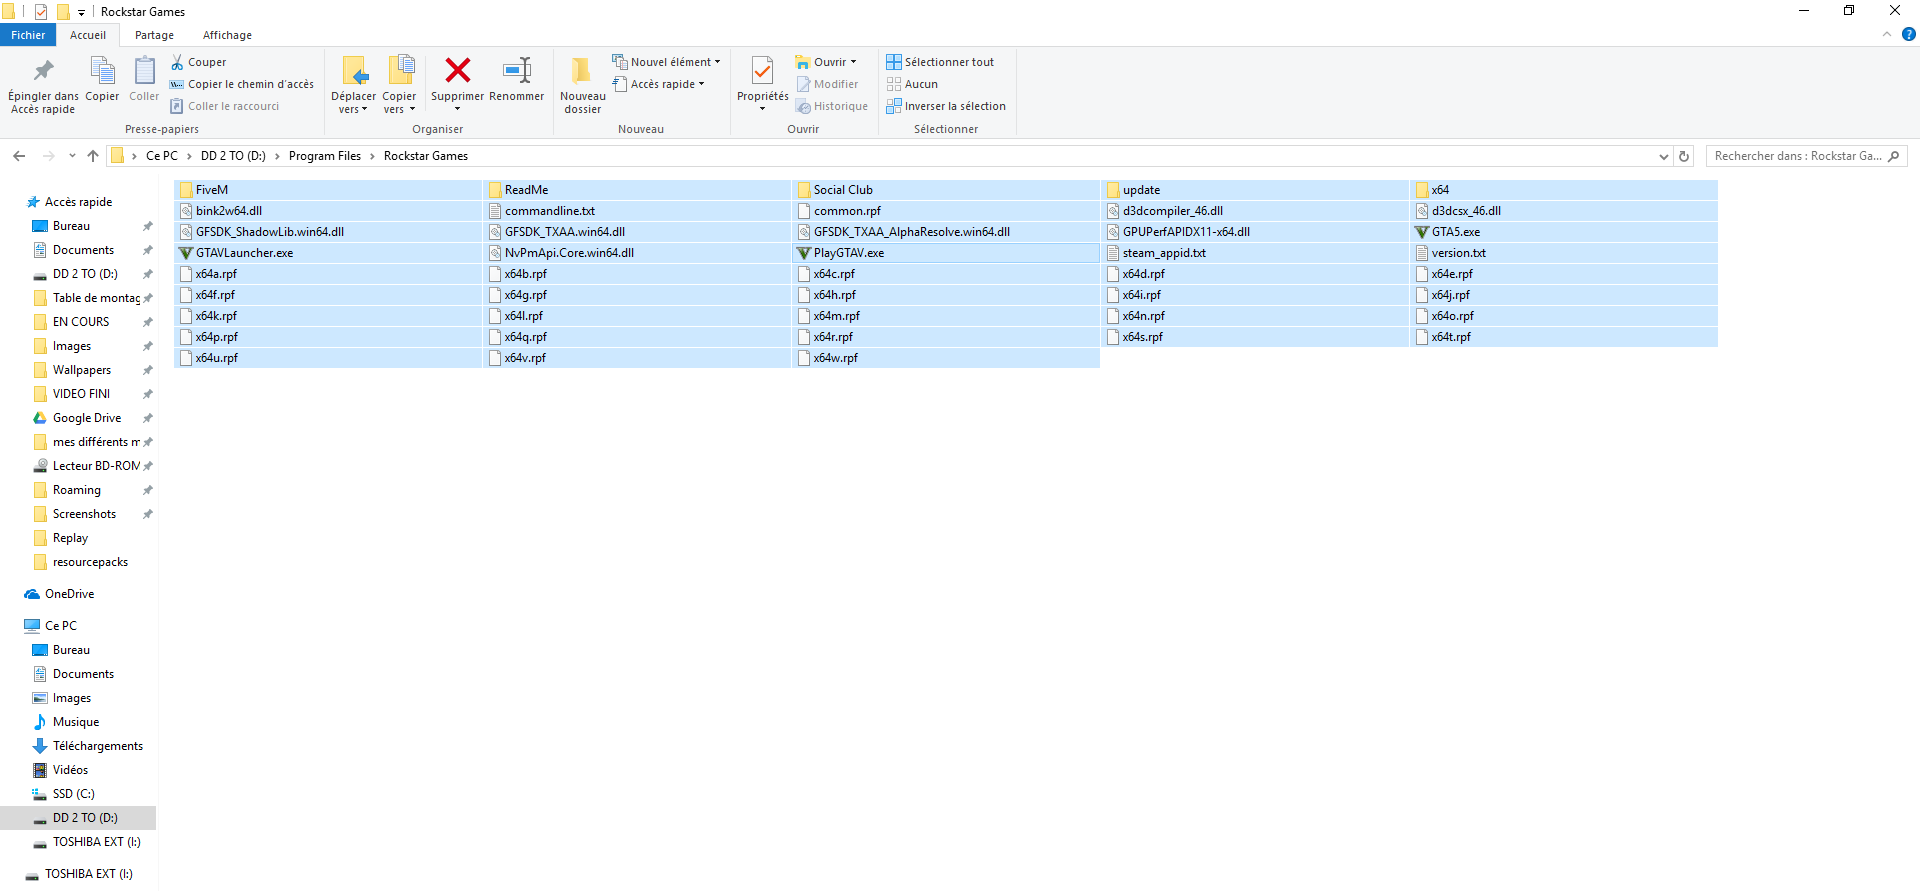Click the Rockstar Games search field
This screenshot has height=891, width=1920.
[x=1806, y=156]
